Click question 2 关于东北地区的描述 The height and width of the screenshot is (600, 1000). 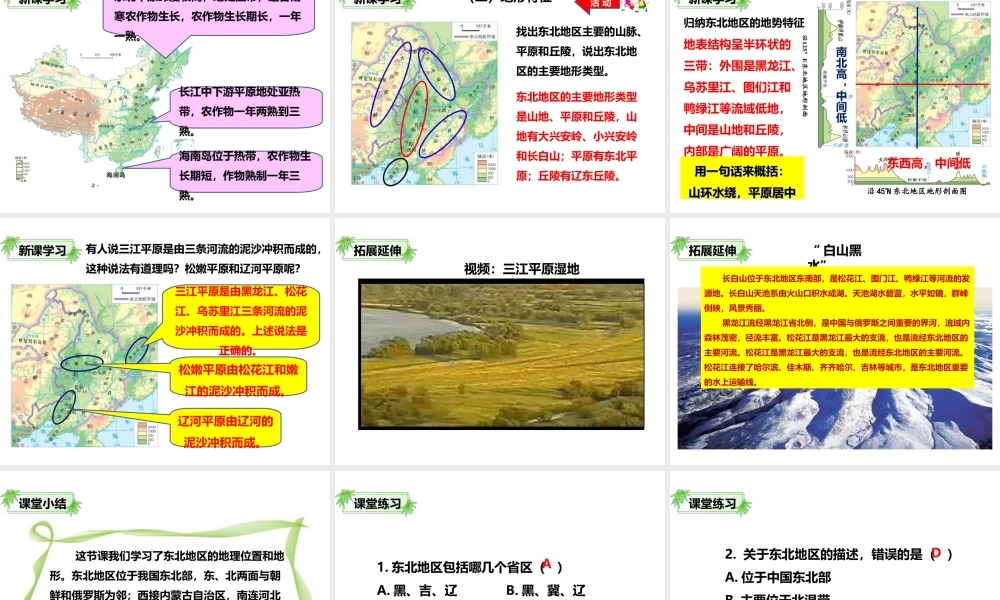(838, 554)
